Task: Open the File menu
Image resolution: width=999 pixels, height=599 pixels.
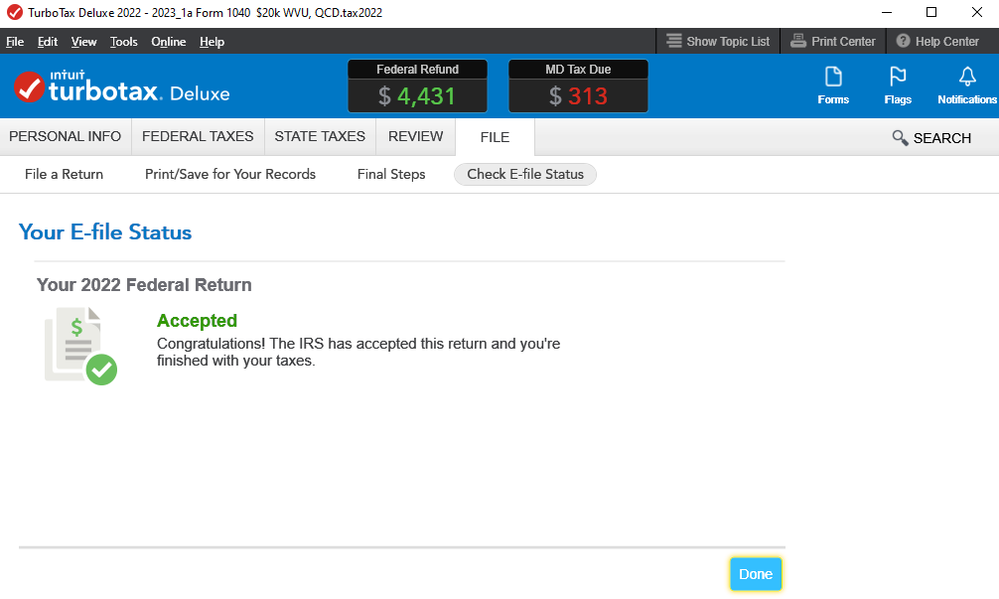Action: pos(15,41)
